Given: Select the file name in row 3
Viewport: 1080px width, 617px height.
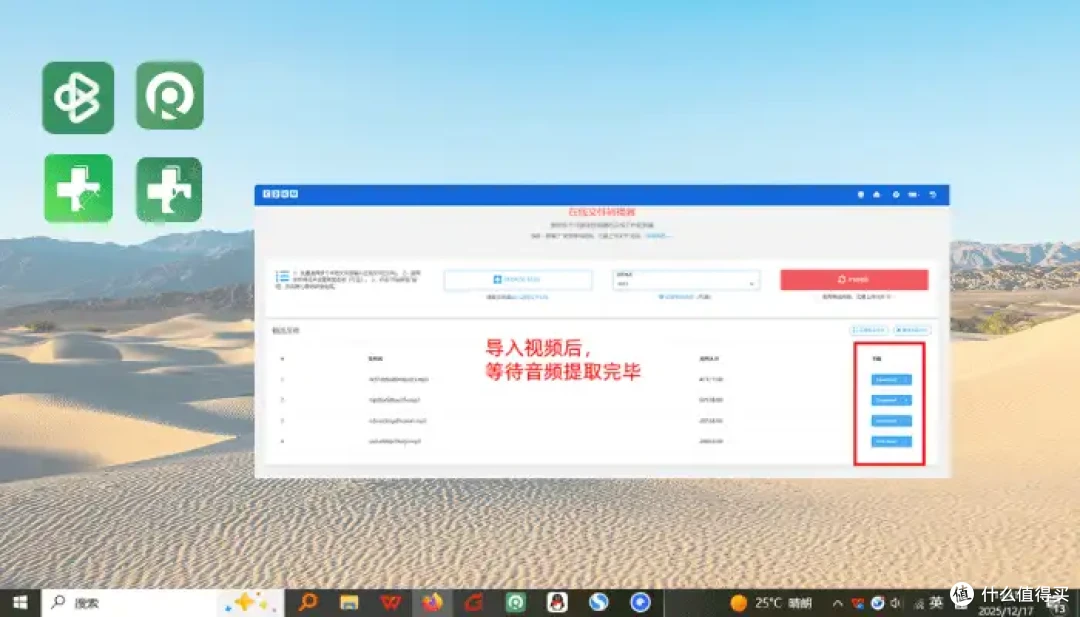Looking at the screenshot, I should coord(397,421).
